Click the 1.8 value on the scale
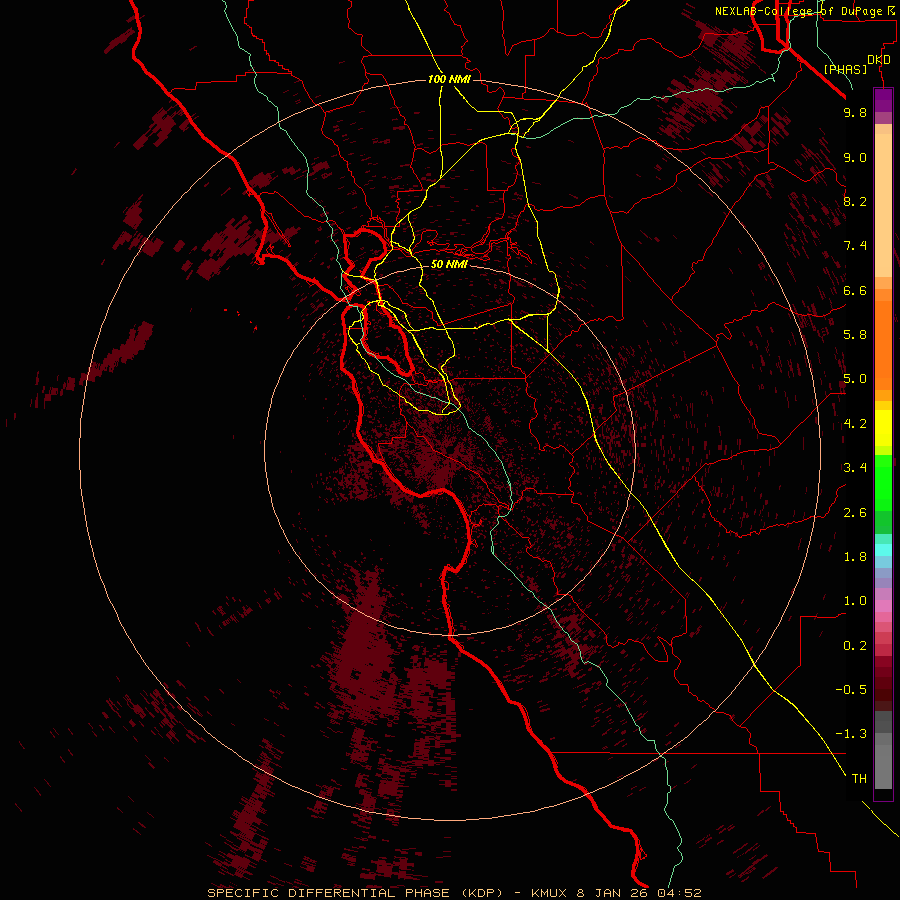This screenshot has width=900, height=900. (x=855, y=557)
